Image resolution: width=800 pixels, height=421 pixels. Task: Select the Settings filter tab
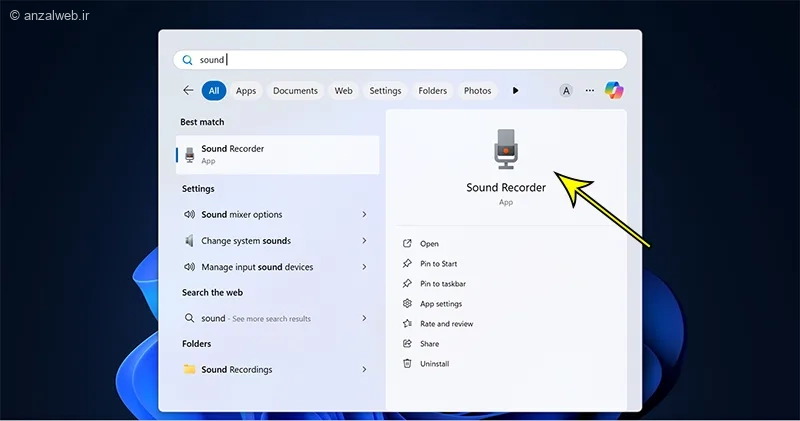coord(385,91)
